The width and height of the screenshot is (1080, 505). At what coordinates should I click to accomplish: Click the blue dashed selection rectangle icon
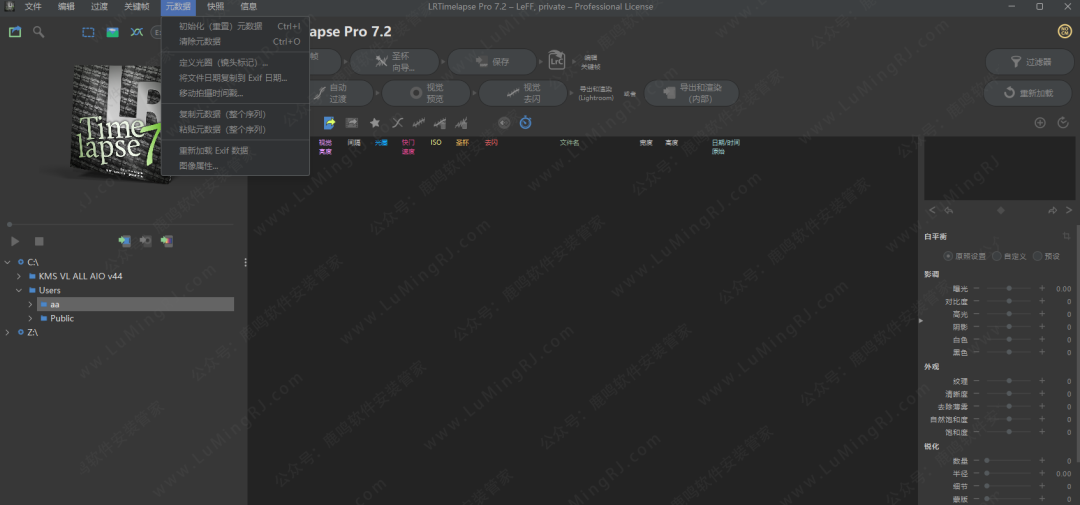(x=88, y=32)
